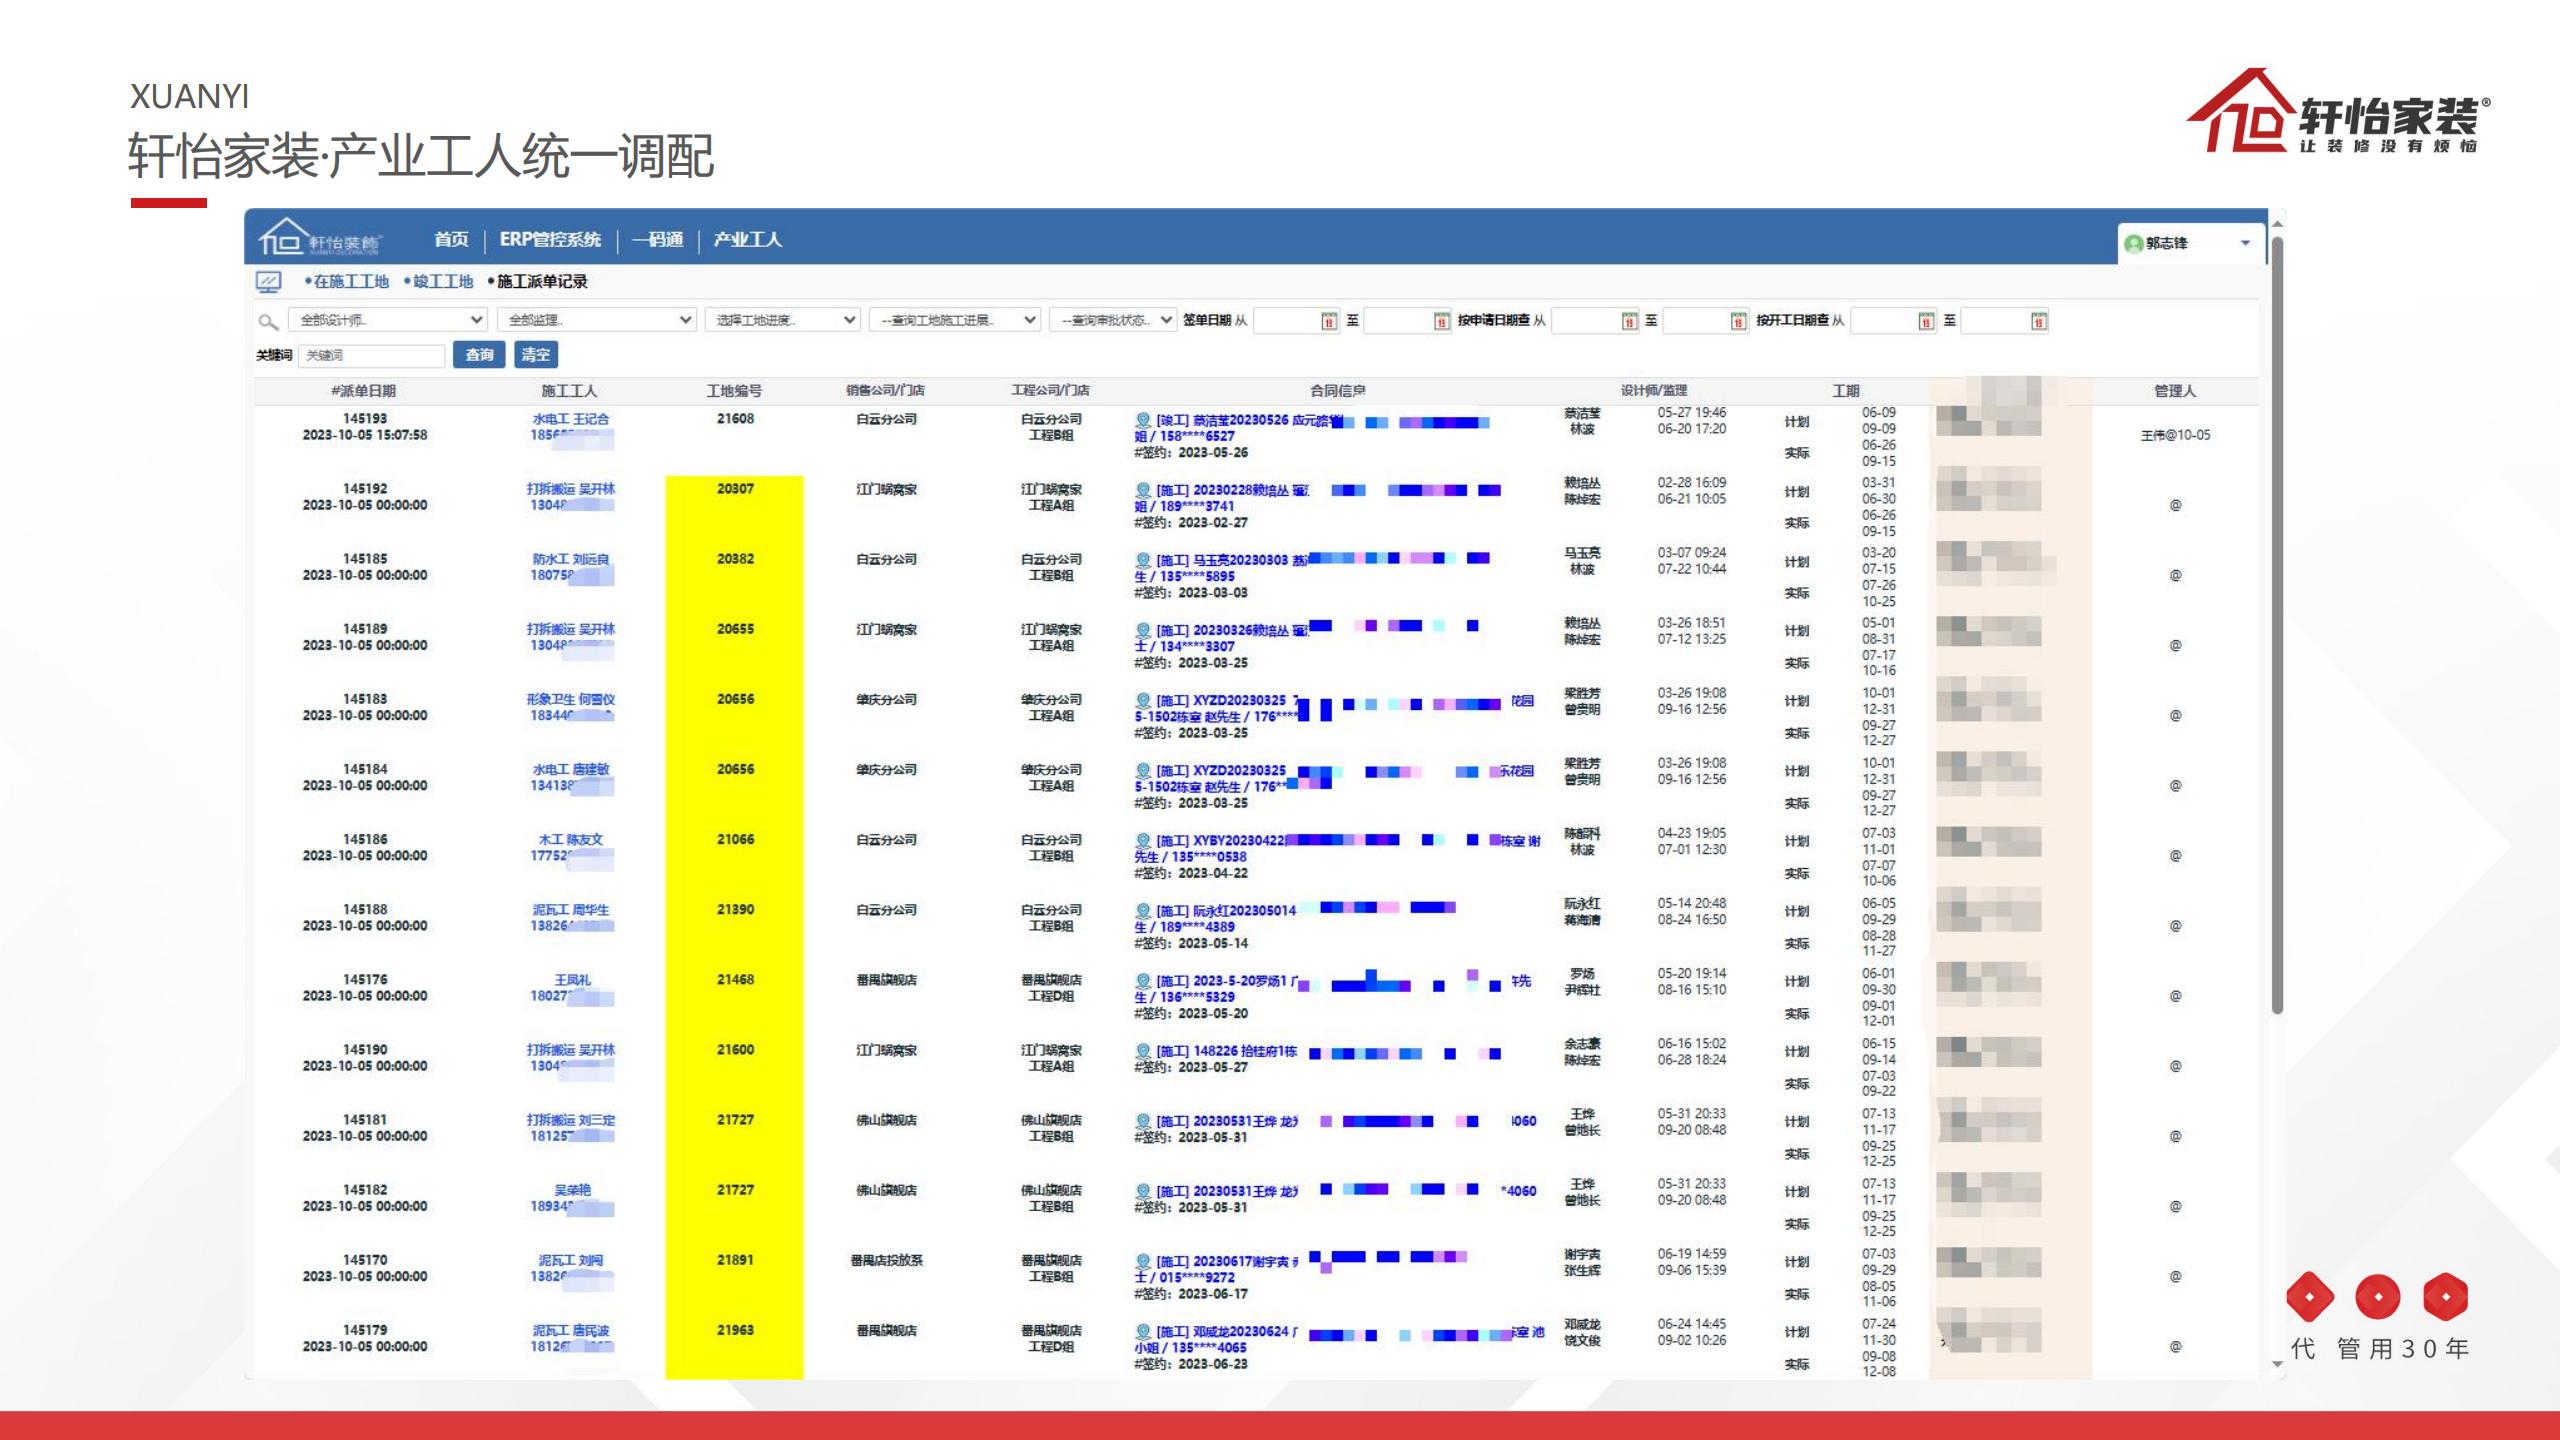Screen dimensions: 2560x1440
Task: Open ERP管控系统 menu
Action: [550, 240]
